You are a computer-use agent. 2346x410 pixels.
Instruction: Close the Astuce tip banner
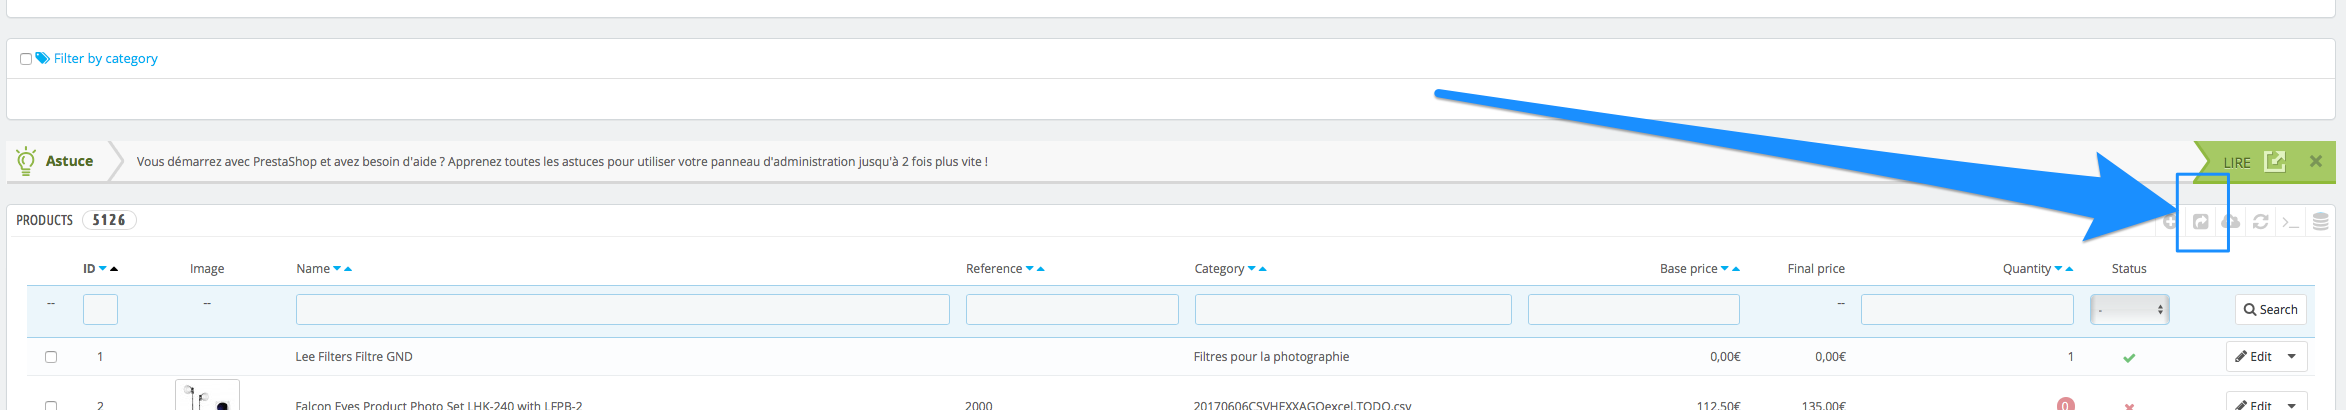(2315, 161)
